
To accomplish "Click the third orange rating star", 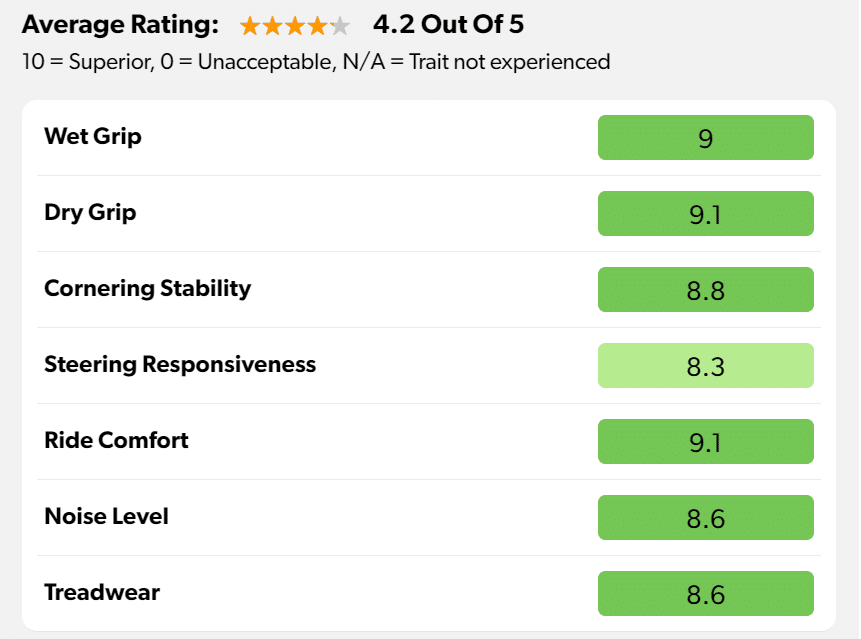I will (x=295, y=26).
